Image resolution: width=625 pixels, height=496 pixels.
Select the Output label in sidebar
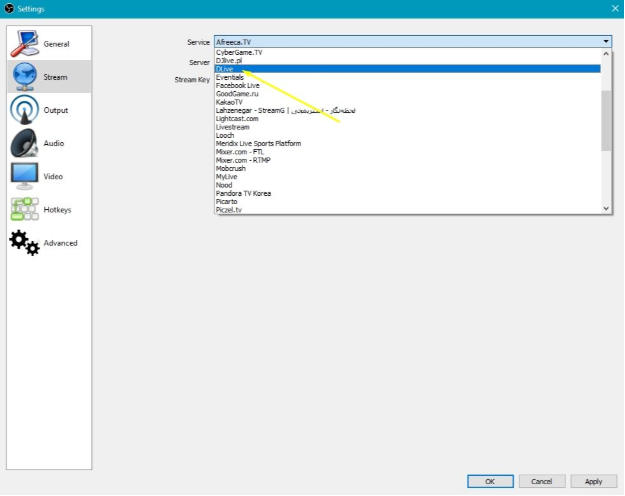tap(56, 110)
